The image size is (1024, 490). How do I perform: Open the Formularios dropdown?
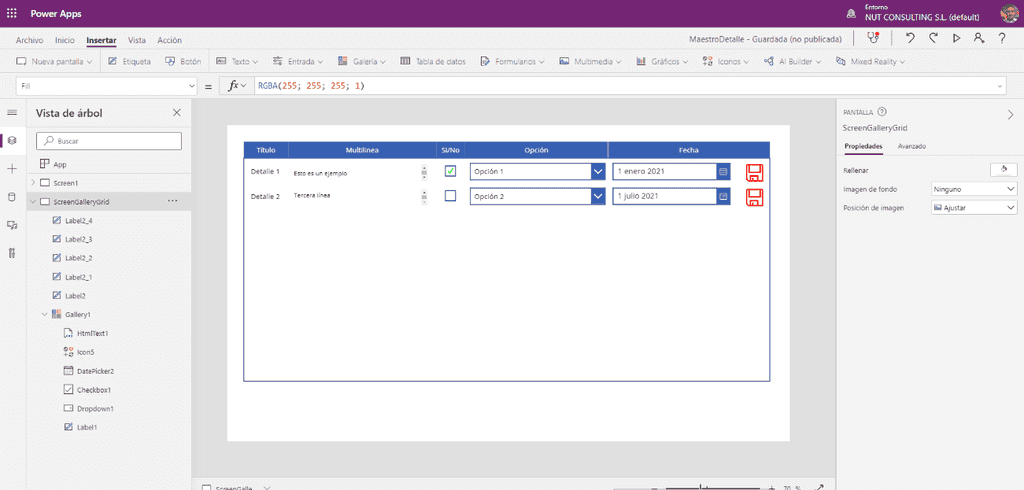[513, 61]
